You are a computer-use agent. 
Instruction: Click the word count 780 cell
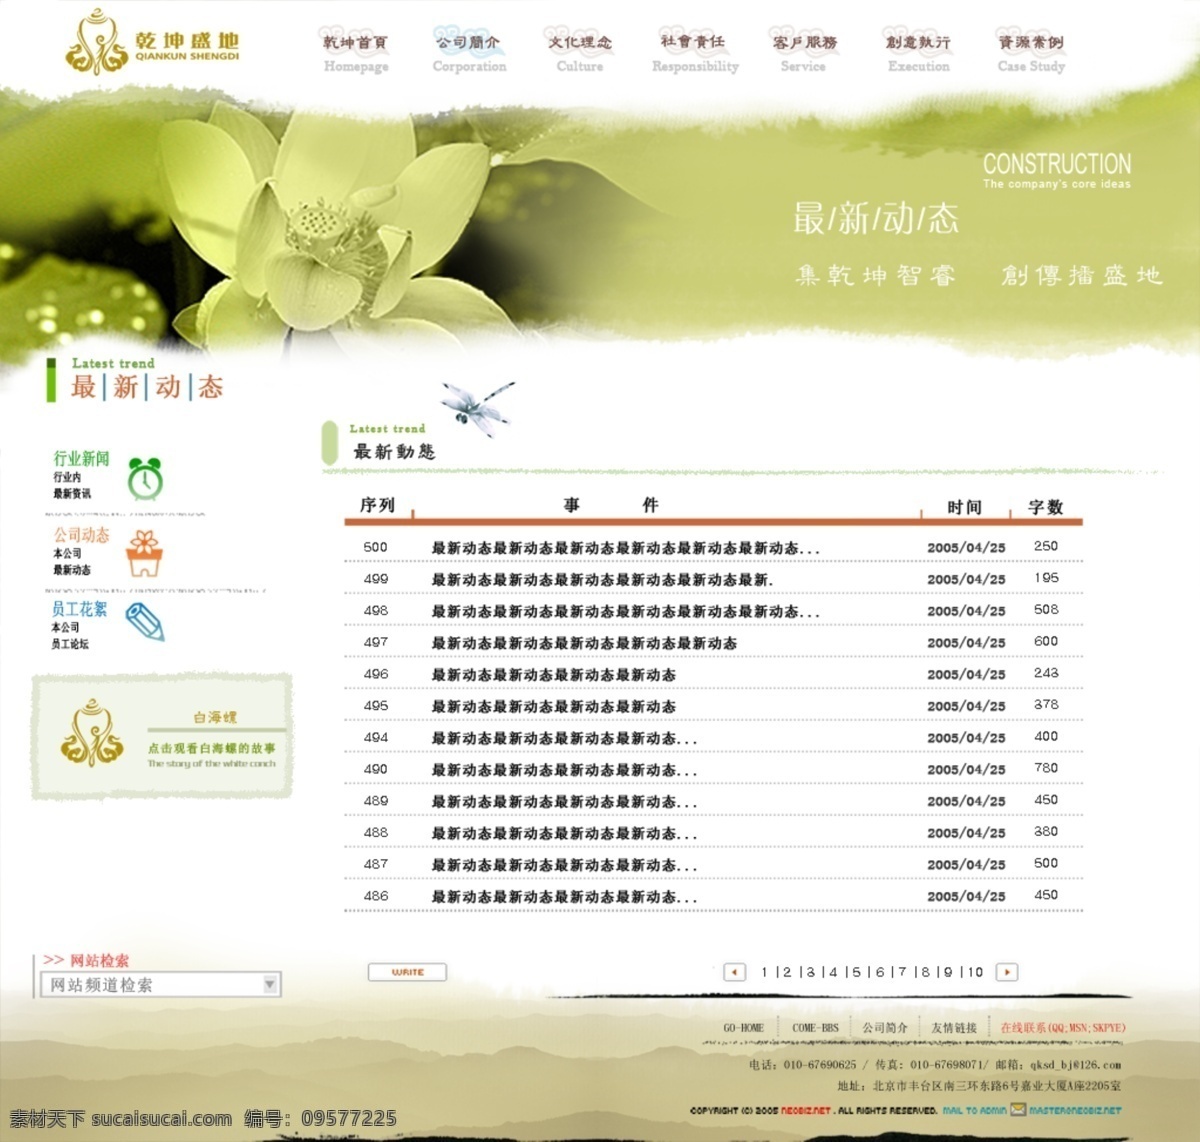click(1046, 768)
